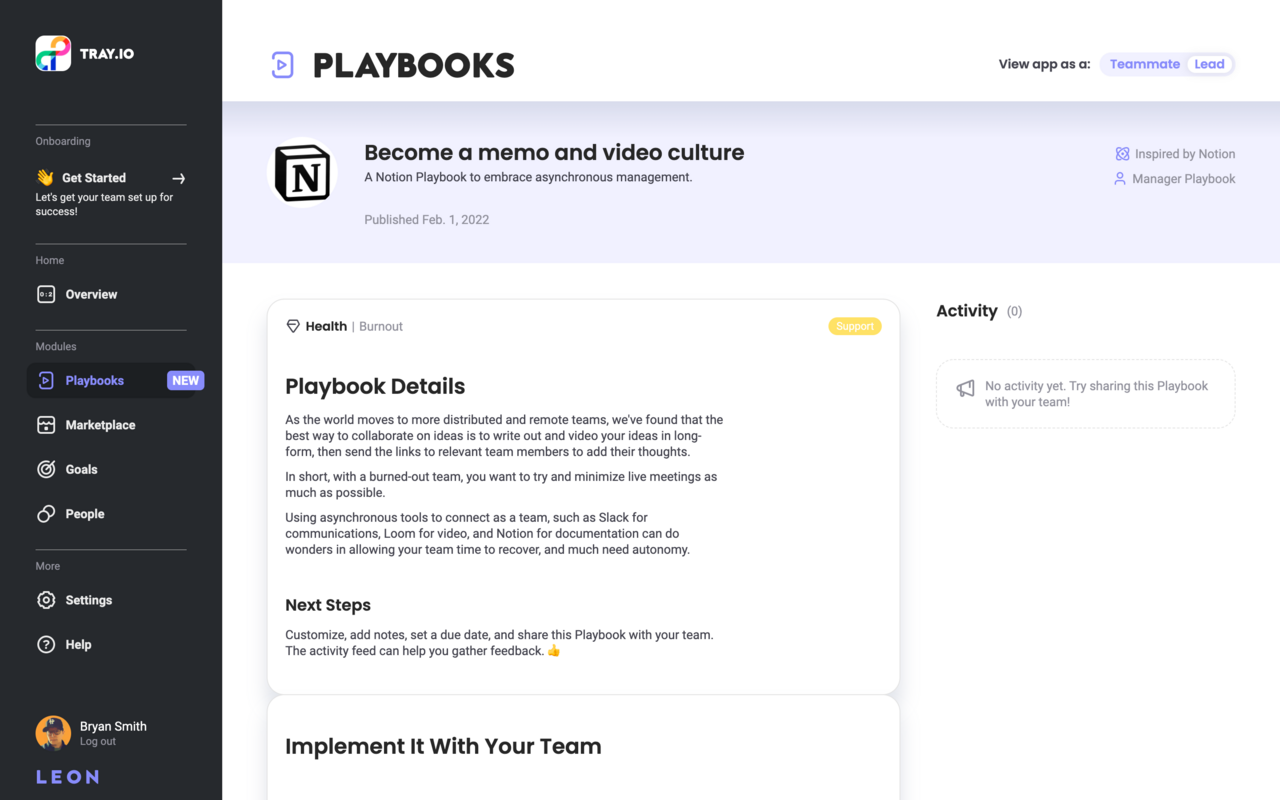Screen dimensions: 1280x800
Task: Click the TRAY.IO logo
Action: 84,52
